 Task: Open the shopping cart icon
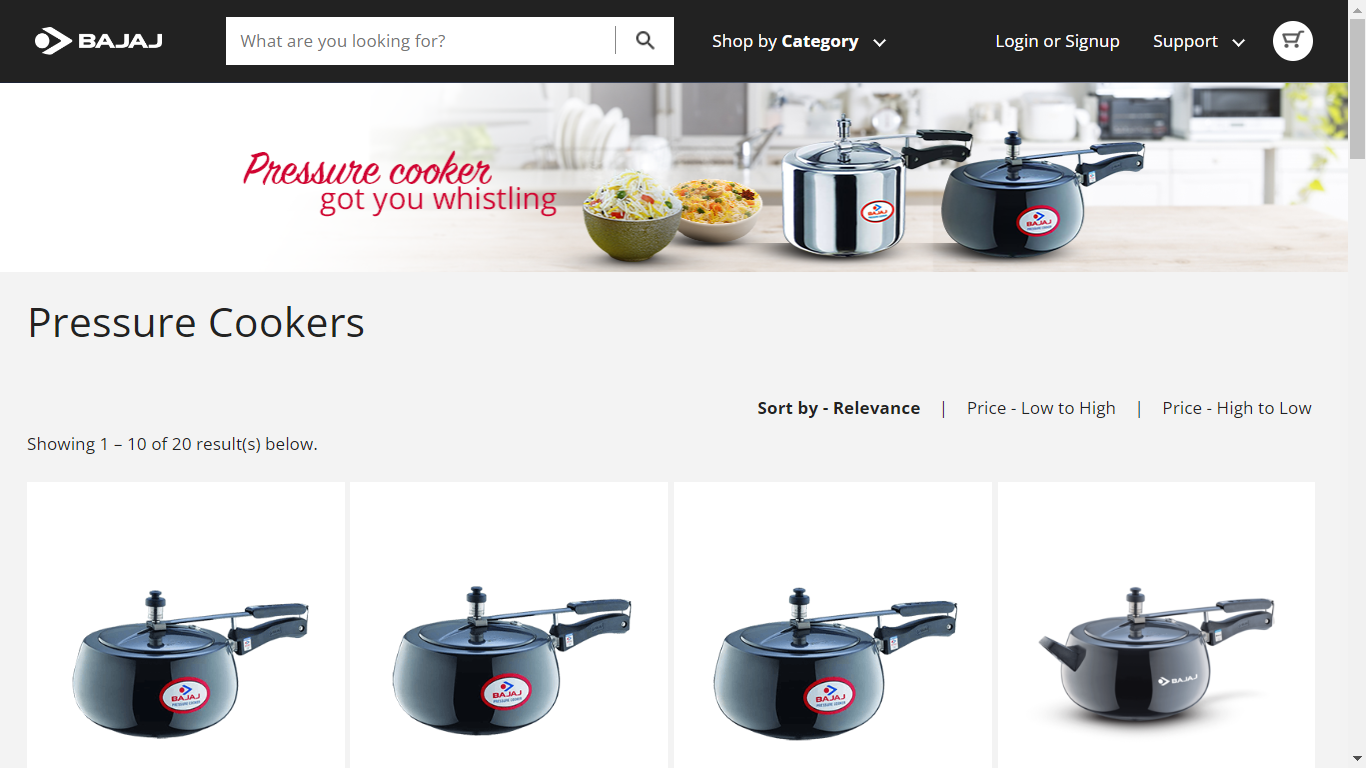tap(1292, 41)
